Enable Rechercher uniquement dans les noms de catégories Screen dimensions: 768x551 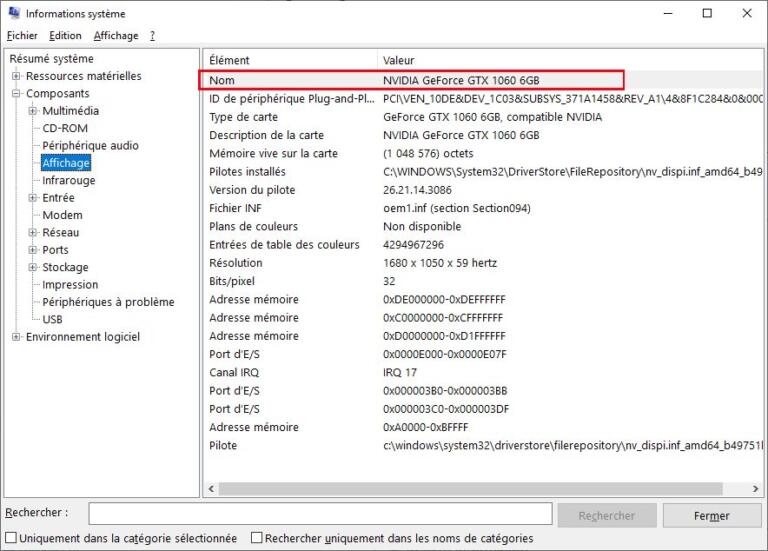pyautogui.click(x=257, y=538)
